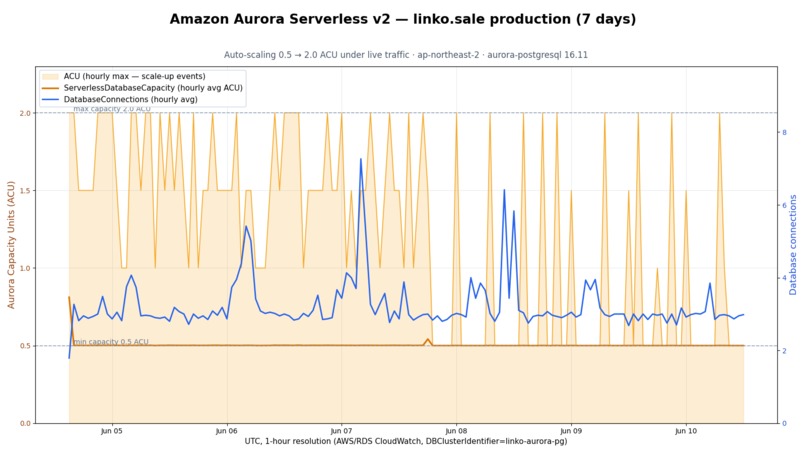Click the 'Jun 06' date tick label
Viewport: 806px width, 453px height.
pos(227,431)
